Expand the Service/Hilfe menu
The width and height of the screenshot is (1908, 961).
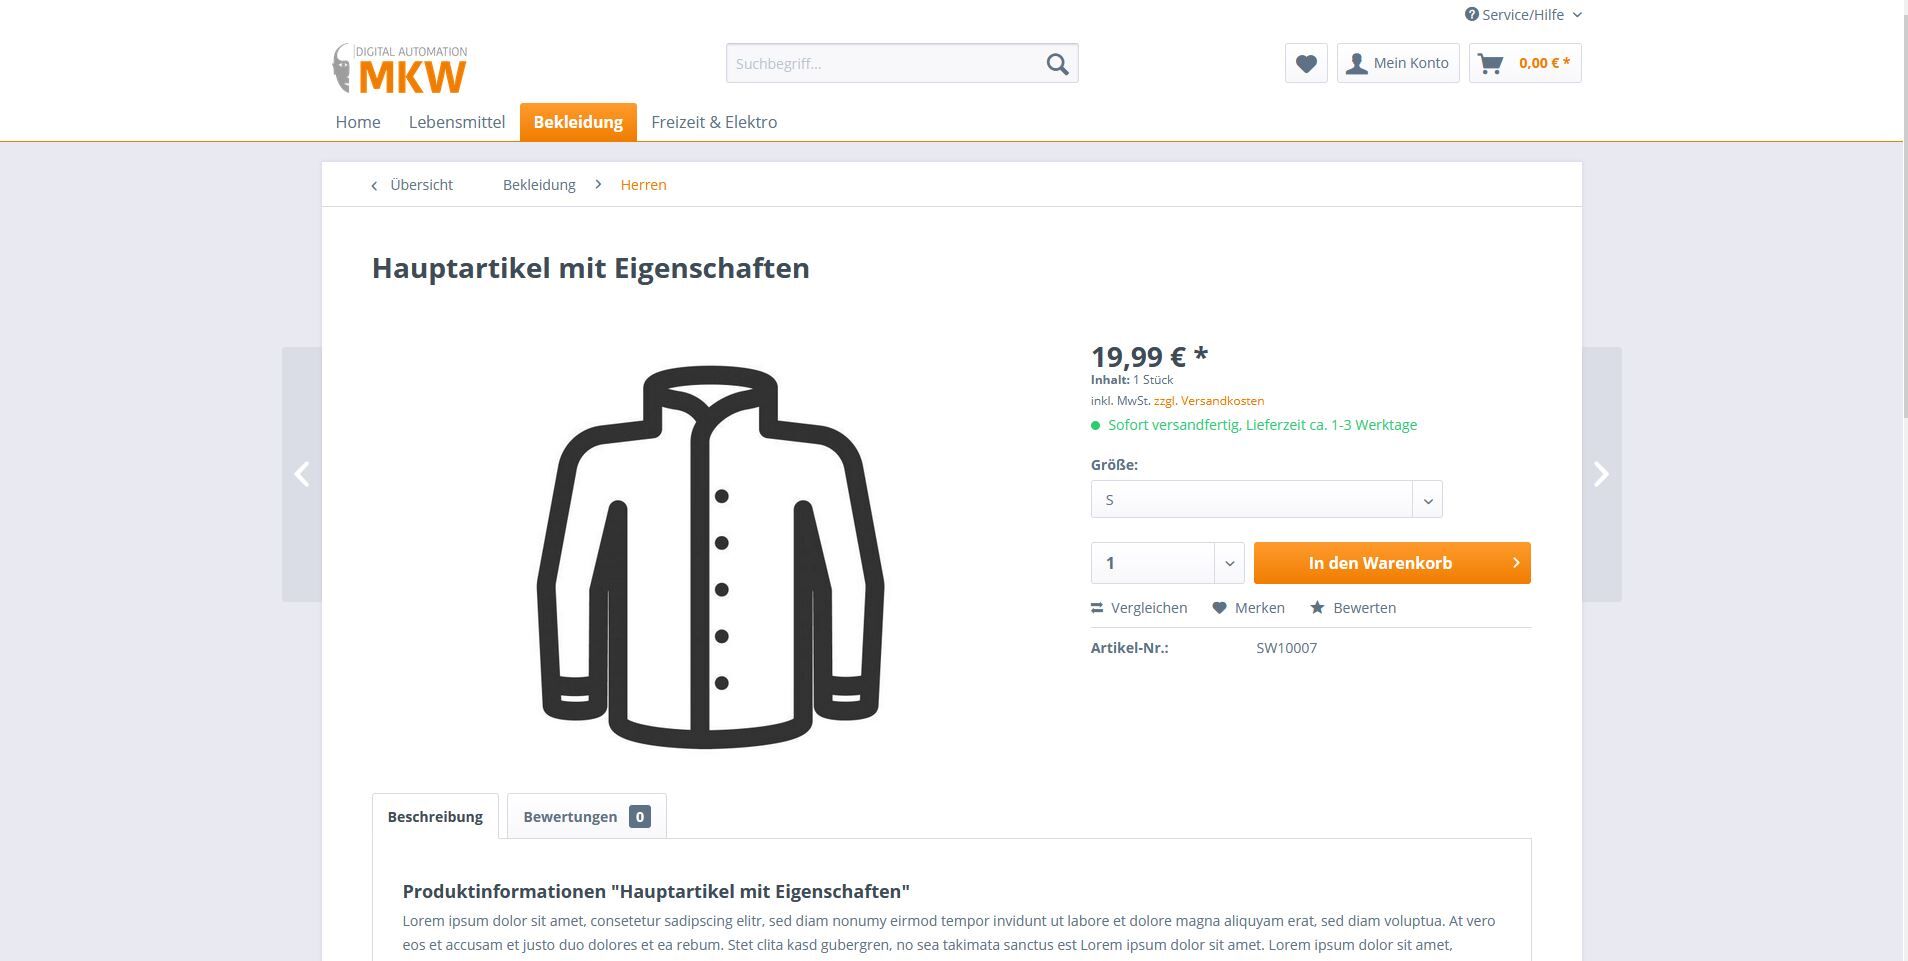pos(1523,15)
